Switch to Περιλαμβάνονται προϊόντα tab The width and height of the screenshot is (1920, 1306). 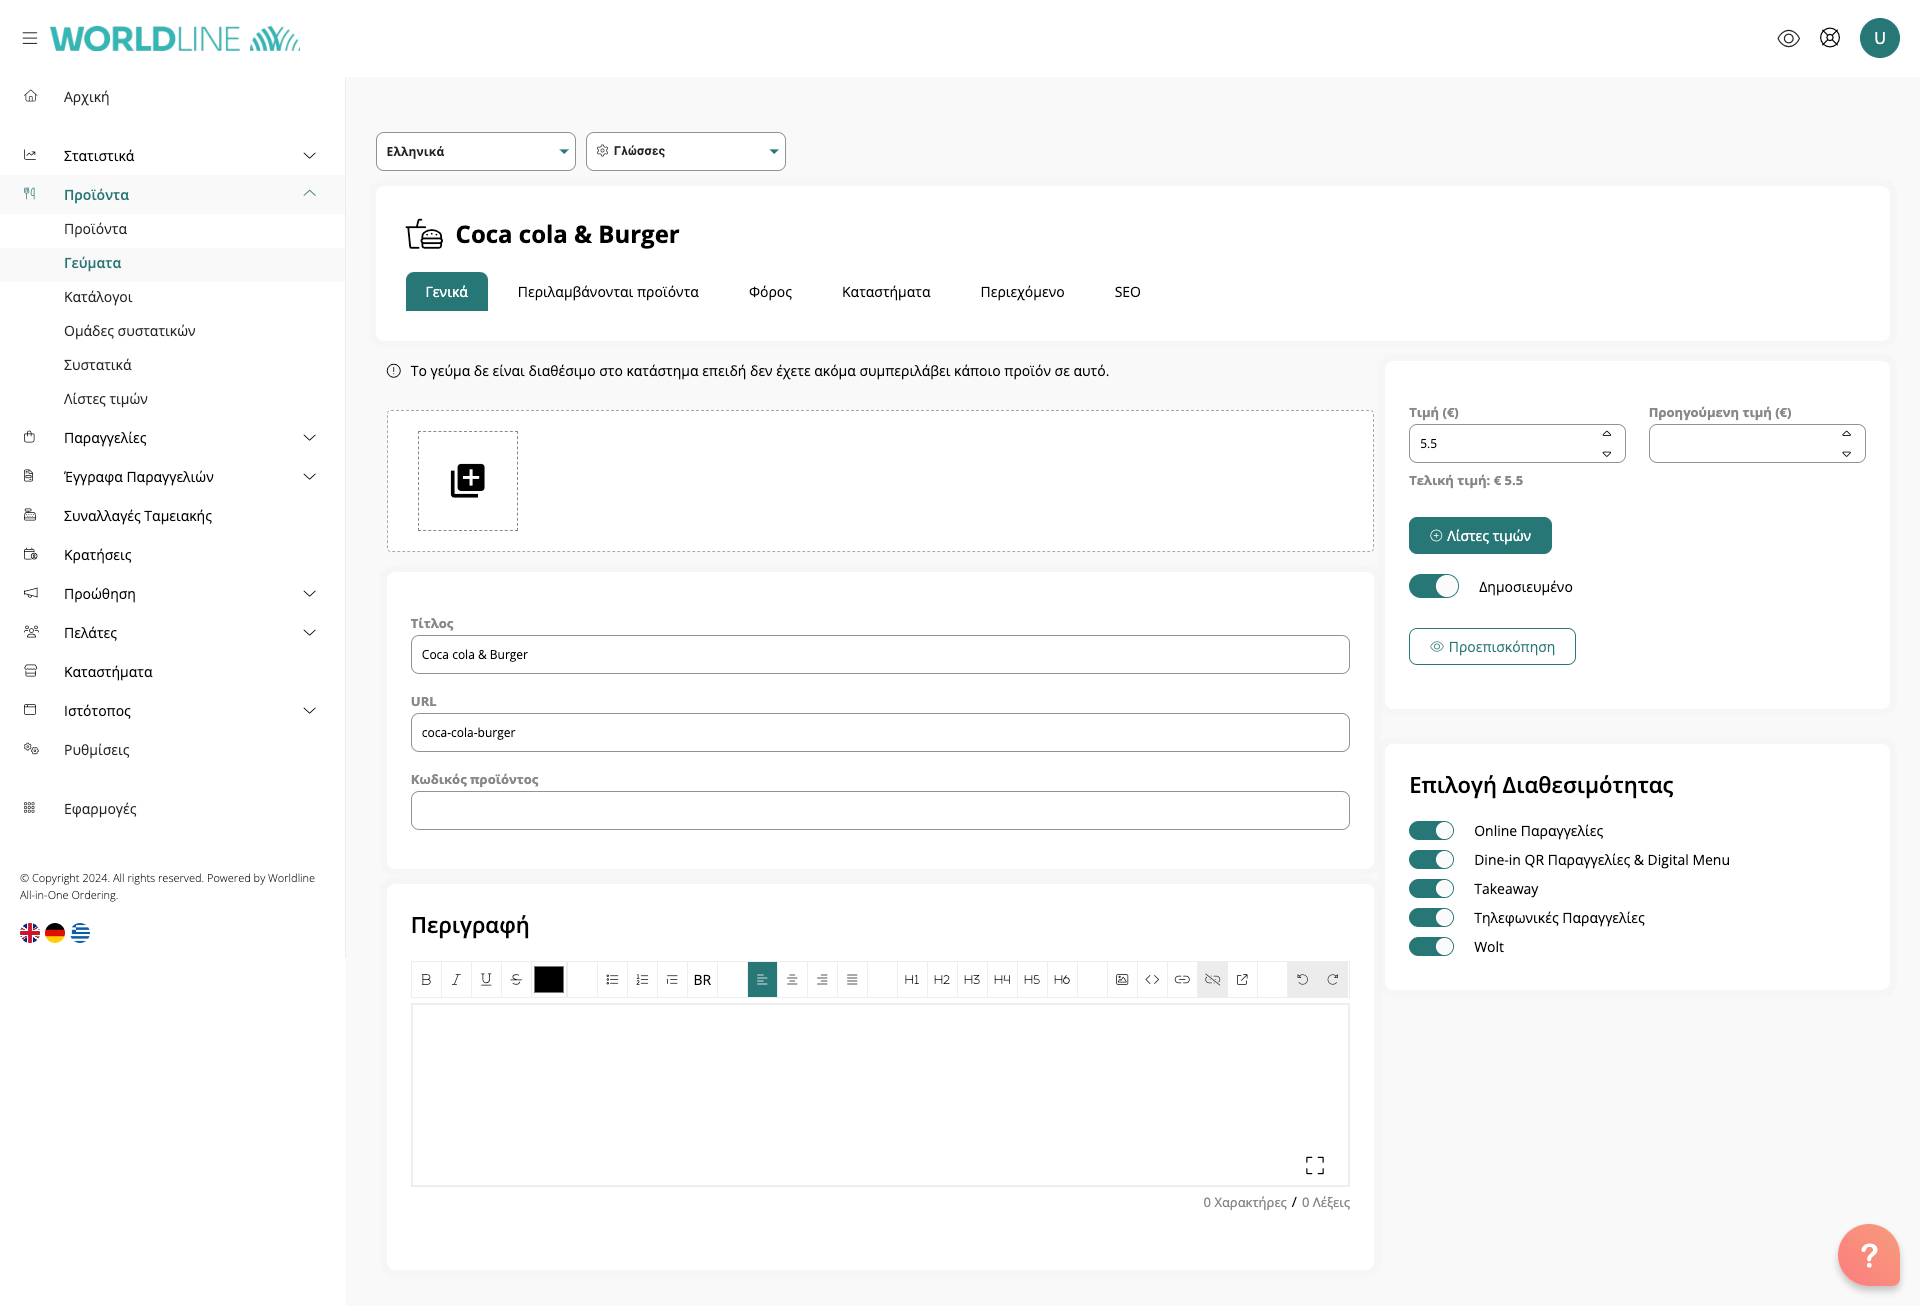[x=608, y=292]
